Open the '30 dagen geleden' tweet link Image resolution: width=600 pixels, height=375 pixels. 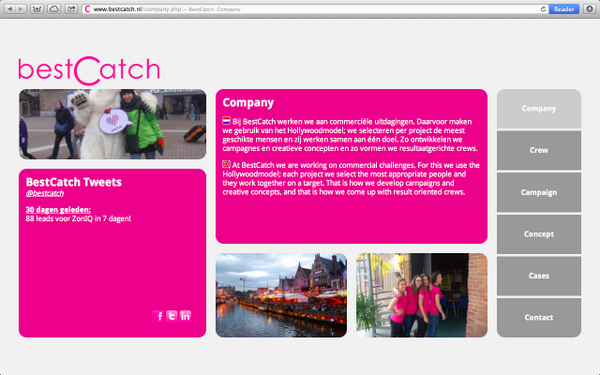point(58,210)
